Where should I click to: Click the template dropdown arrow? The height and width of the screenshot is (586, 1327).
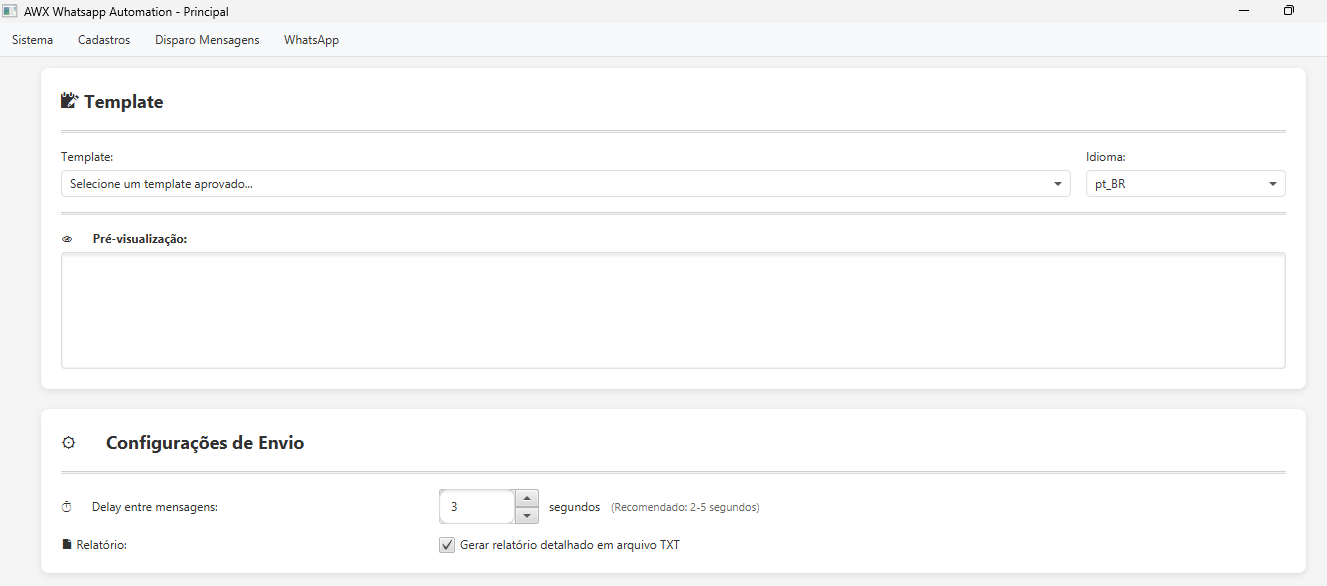[1057, 183]
